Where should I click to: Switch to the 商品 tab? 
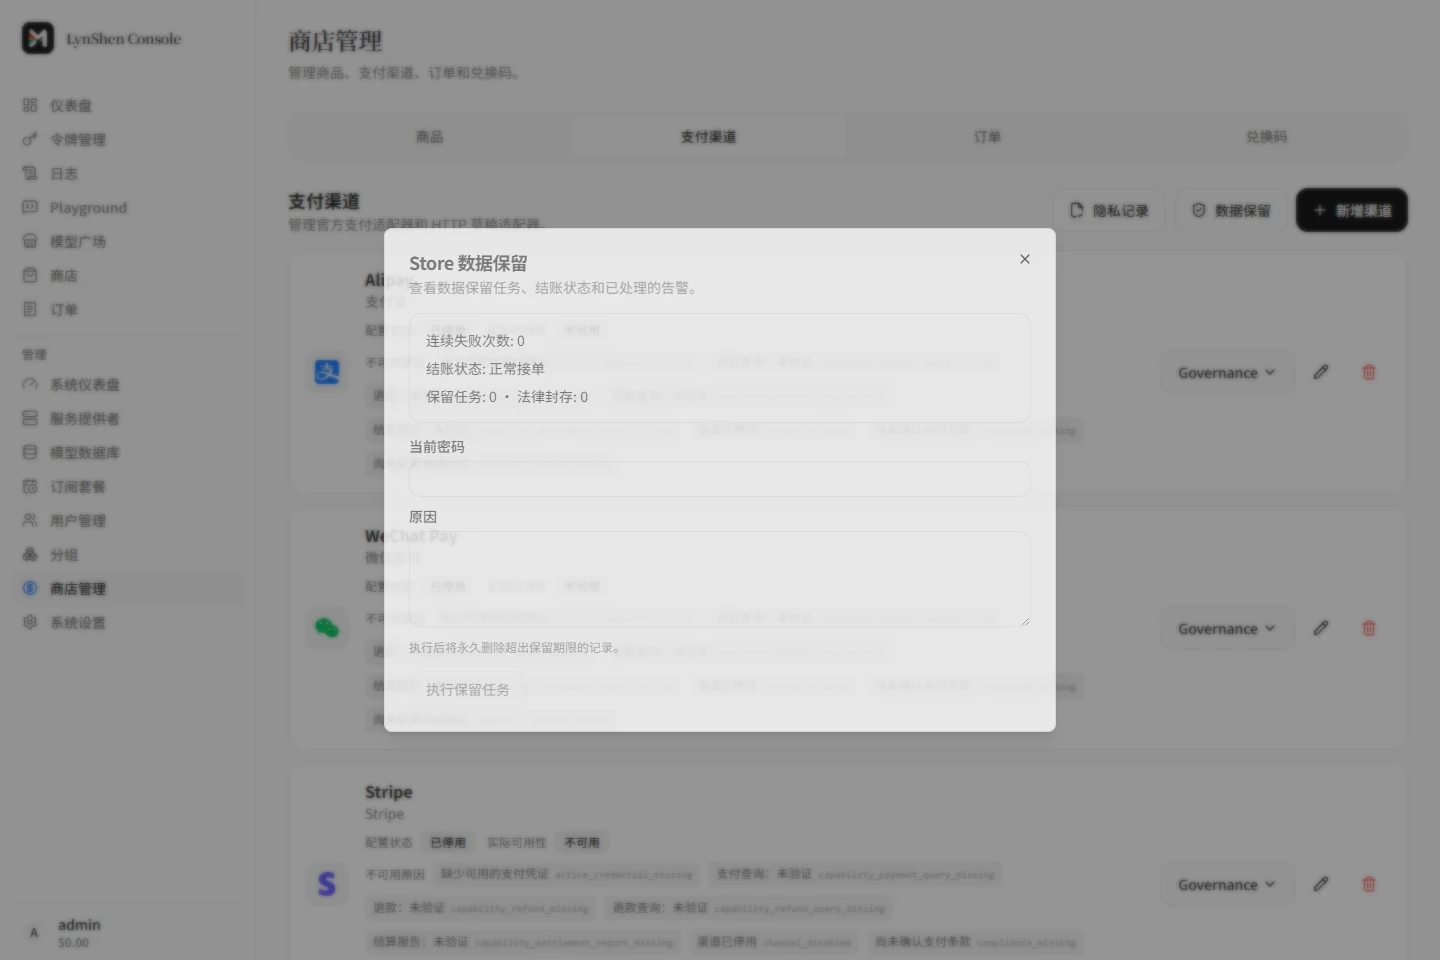(x=430, y=136)
